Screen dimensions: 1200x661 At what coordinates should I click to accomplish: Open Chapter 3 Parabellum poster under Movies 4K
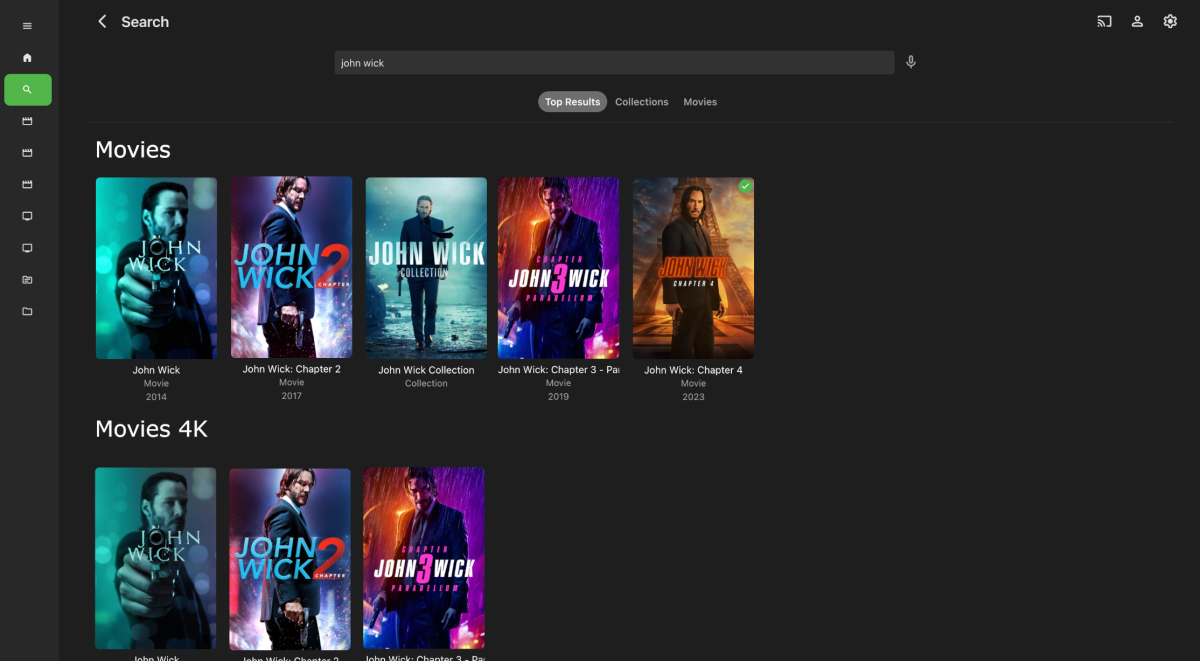424,558
